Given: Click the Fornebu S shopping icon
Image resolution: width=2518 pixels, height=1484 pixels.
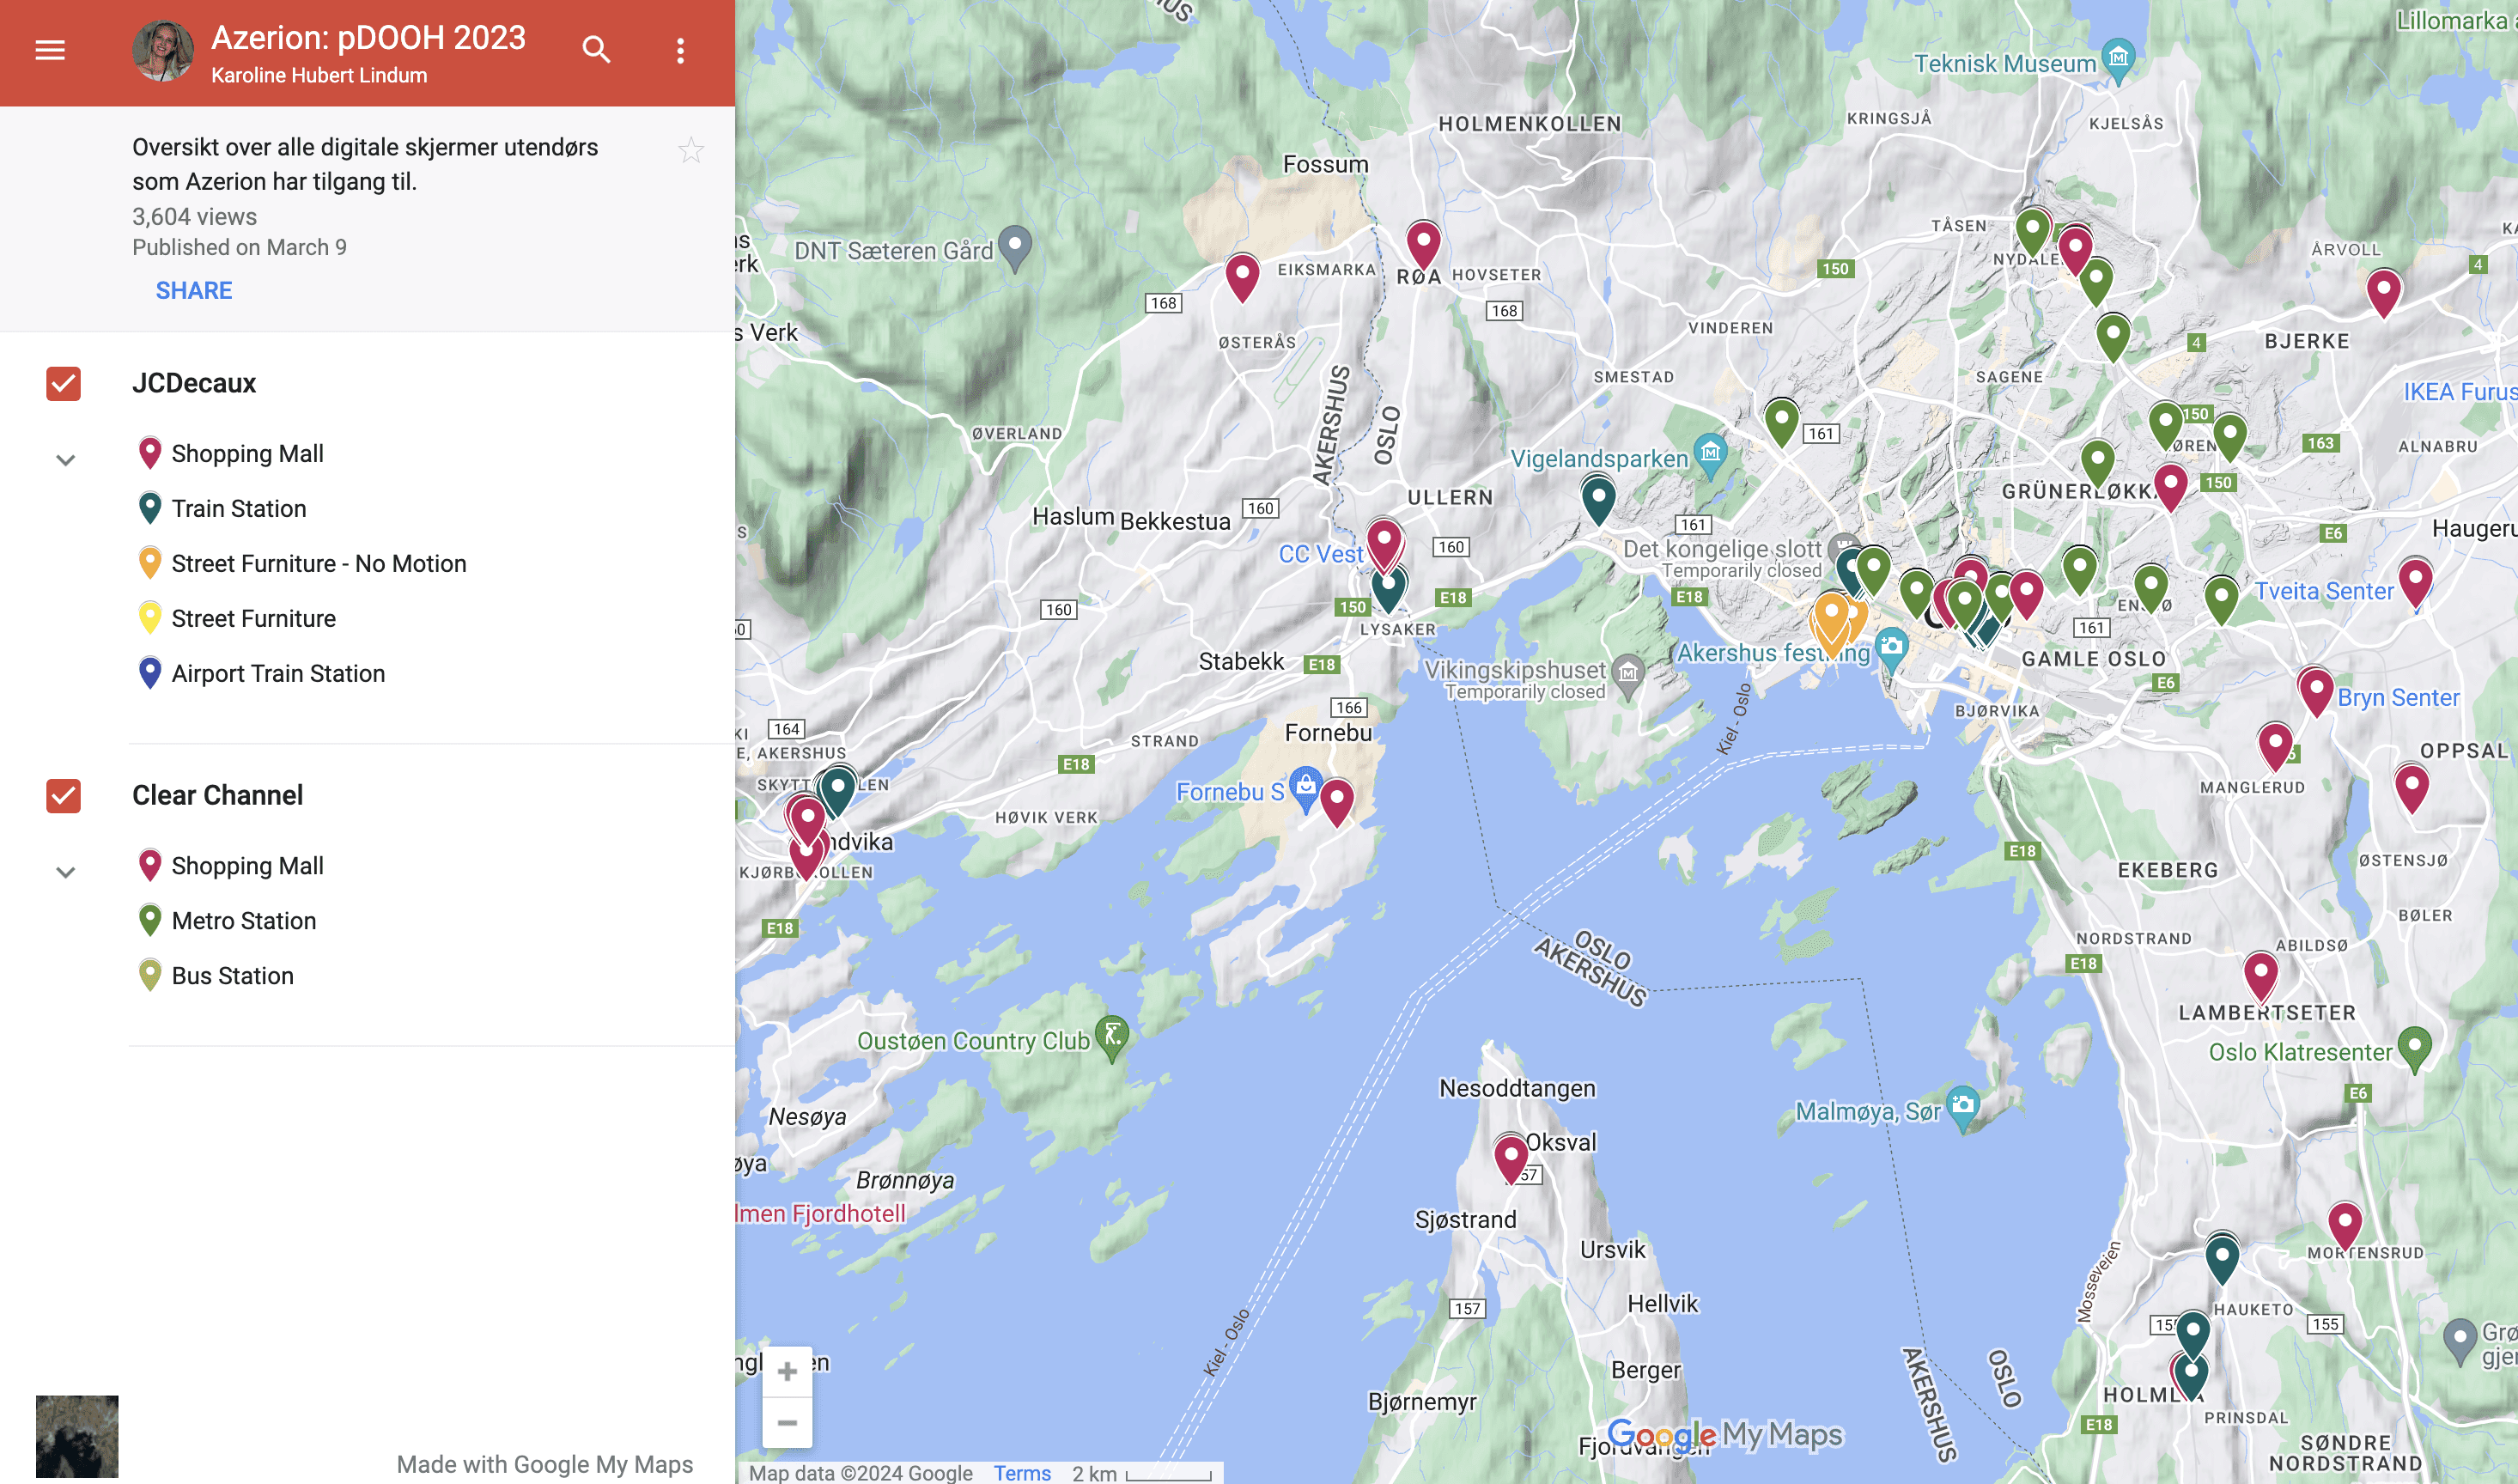Looking at the screenshot, I should [1306, 788].
